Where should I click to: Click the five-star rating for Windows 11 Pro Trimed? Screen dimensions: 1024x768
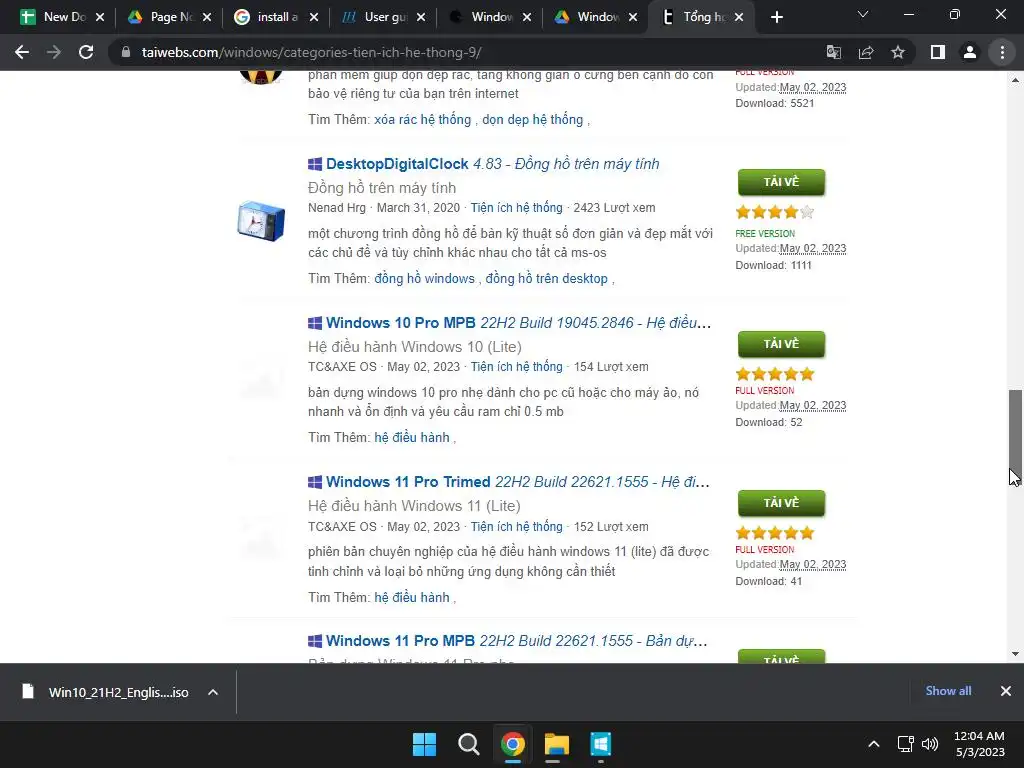coord(775,533)
